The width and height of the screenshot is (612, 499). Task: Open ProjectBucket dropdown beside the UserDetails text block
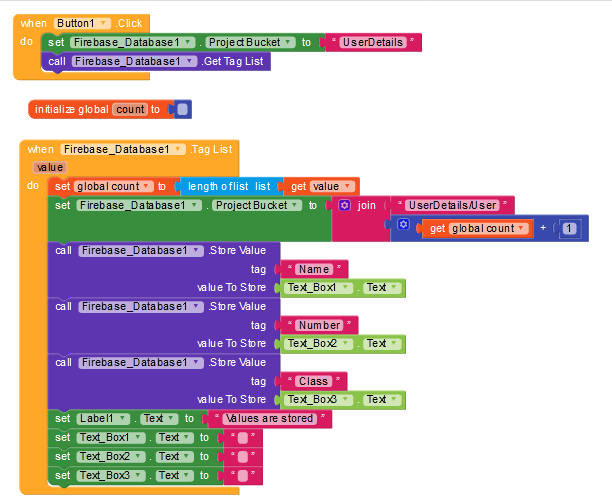click(x=250, y=42)
